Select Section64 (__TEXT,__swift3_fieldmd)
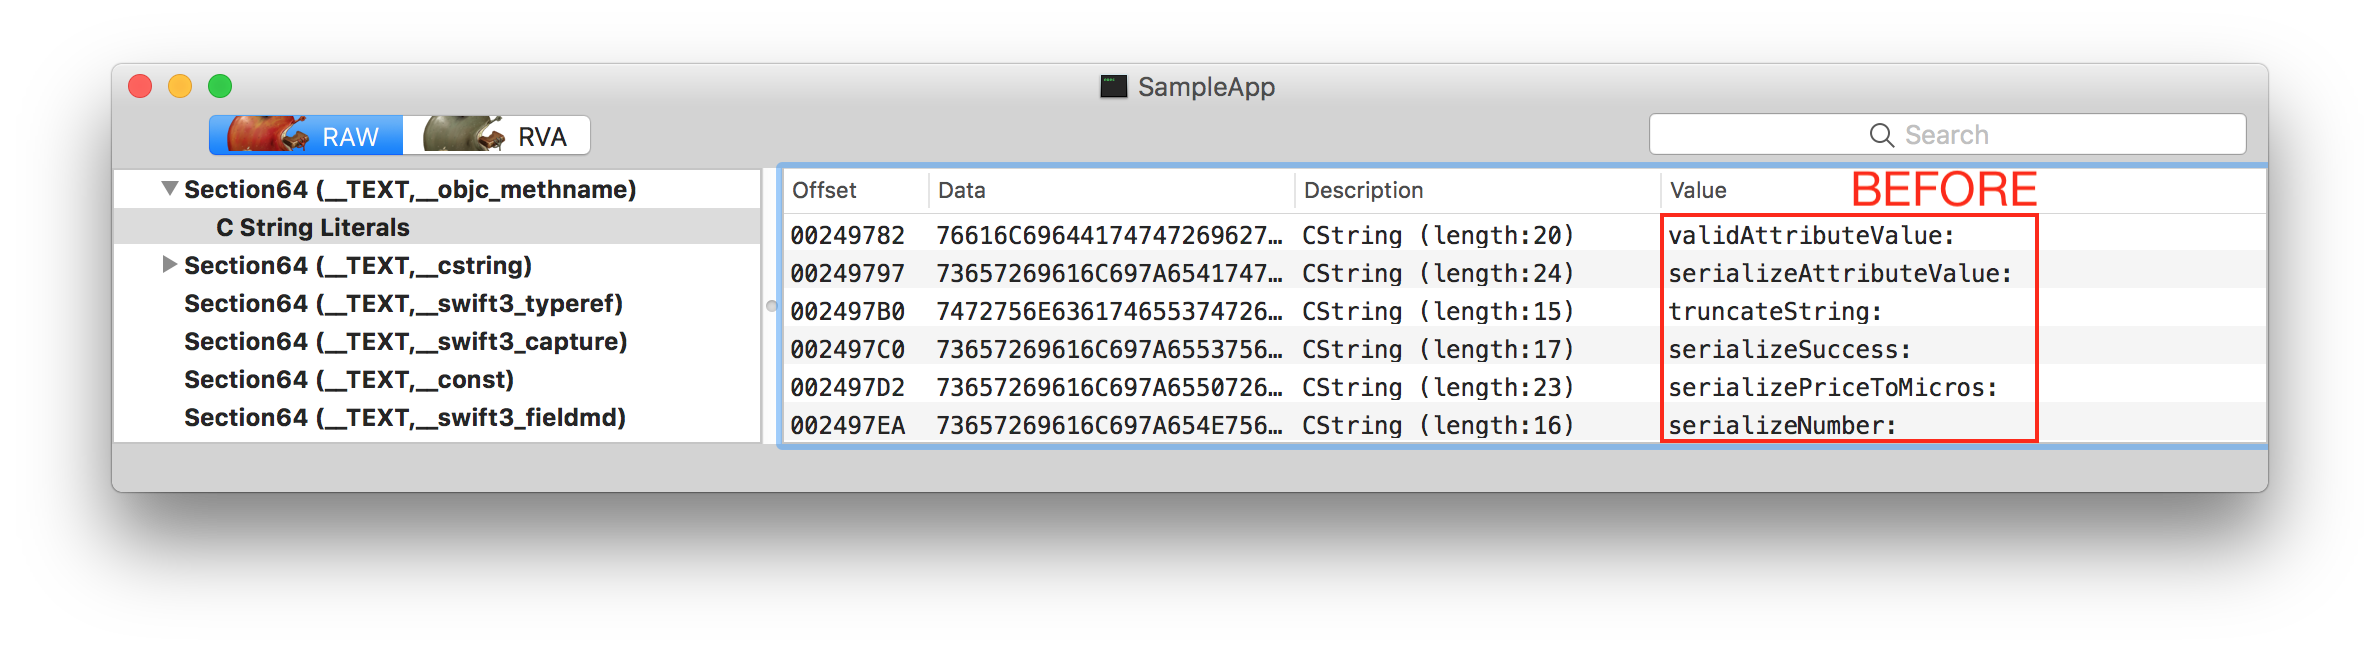Screen dimensions: 2380x652 coord(405,417)
